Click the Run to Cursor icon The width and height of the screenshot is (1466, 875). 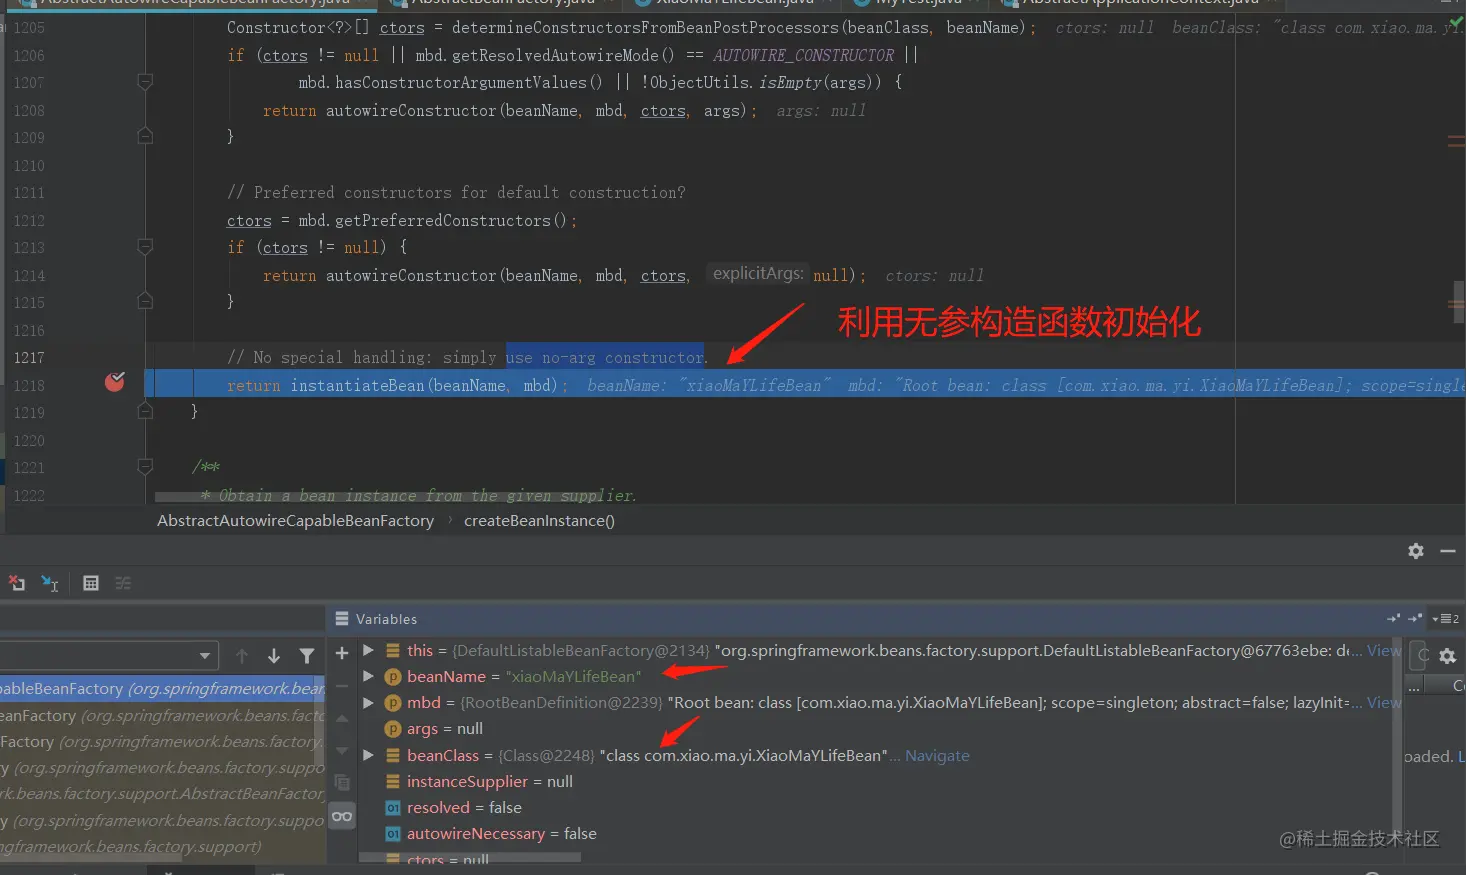(50, 583)
